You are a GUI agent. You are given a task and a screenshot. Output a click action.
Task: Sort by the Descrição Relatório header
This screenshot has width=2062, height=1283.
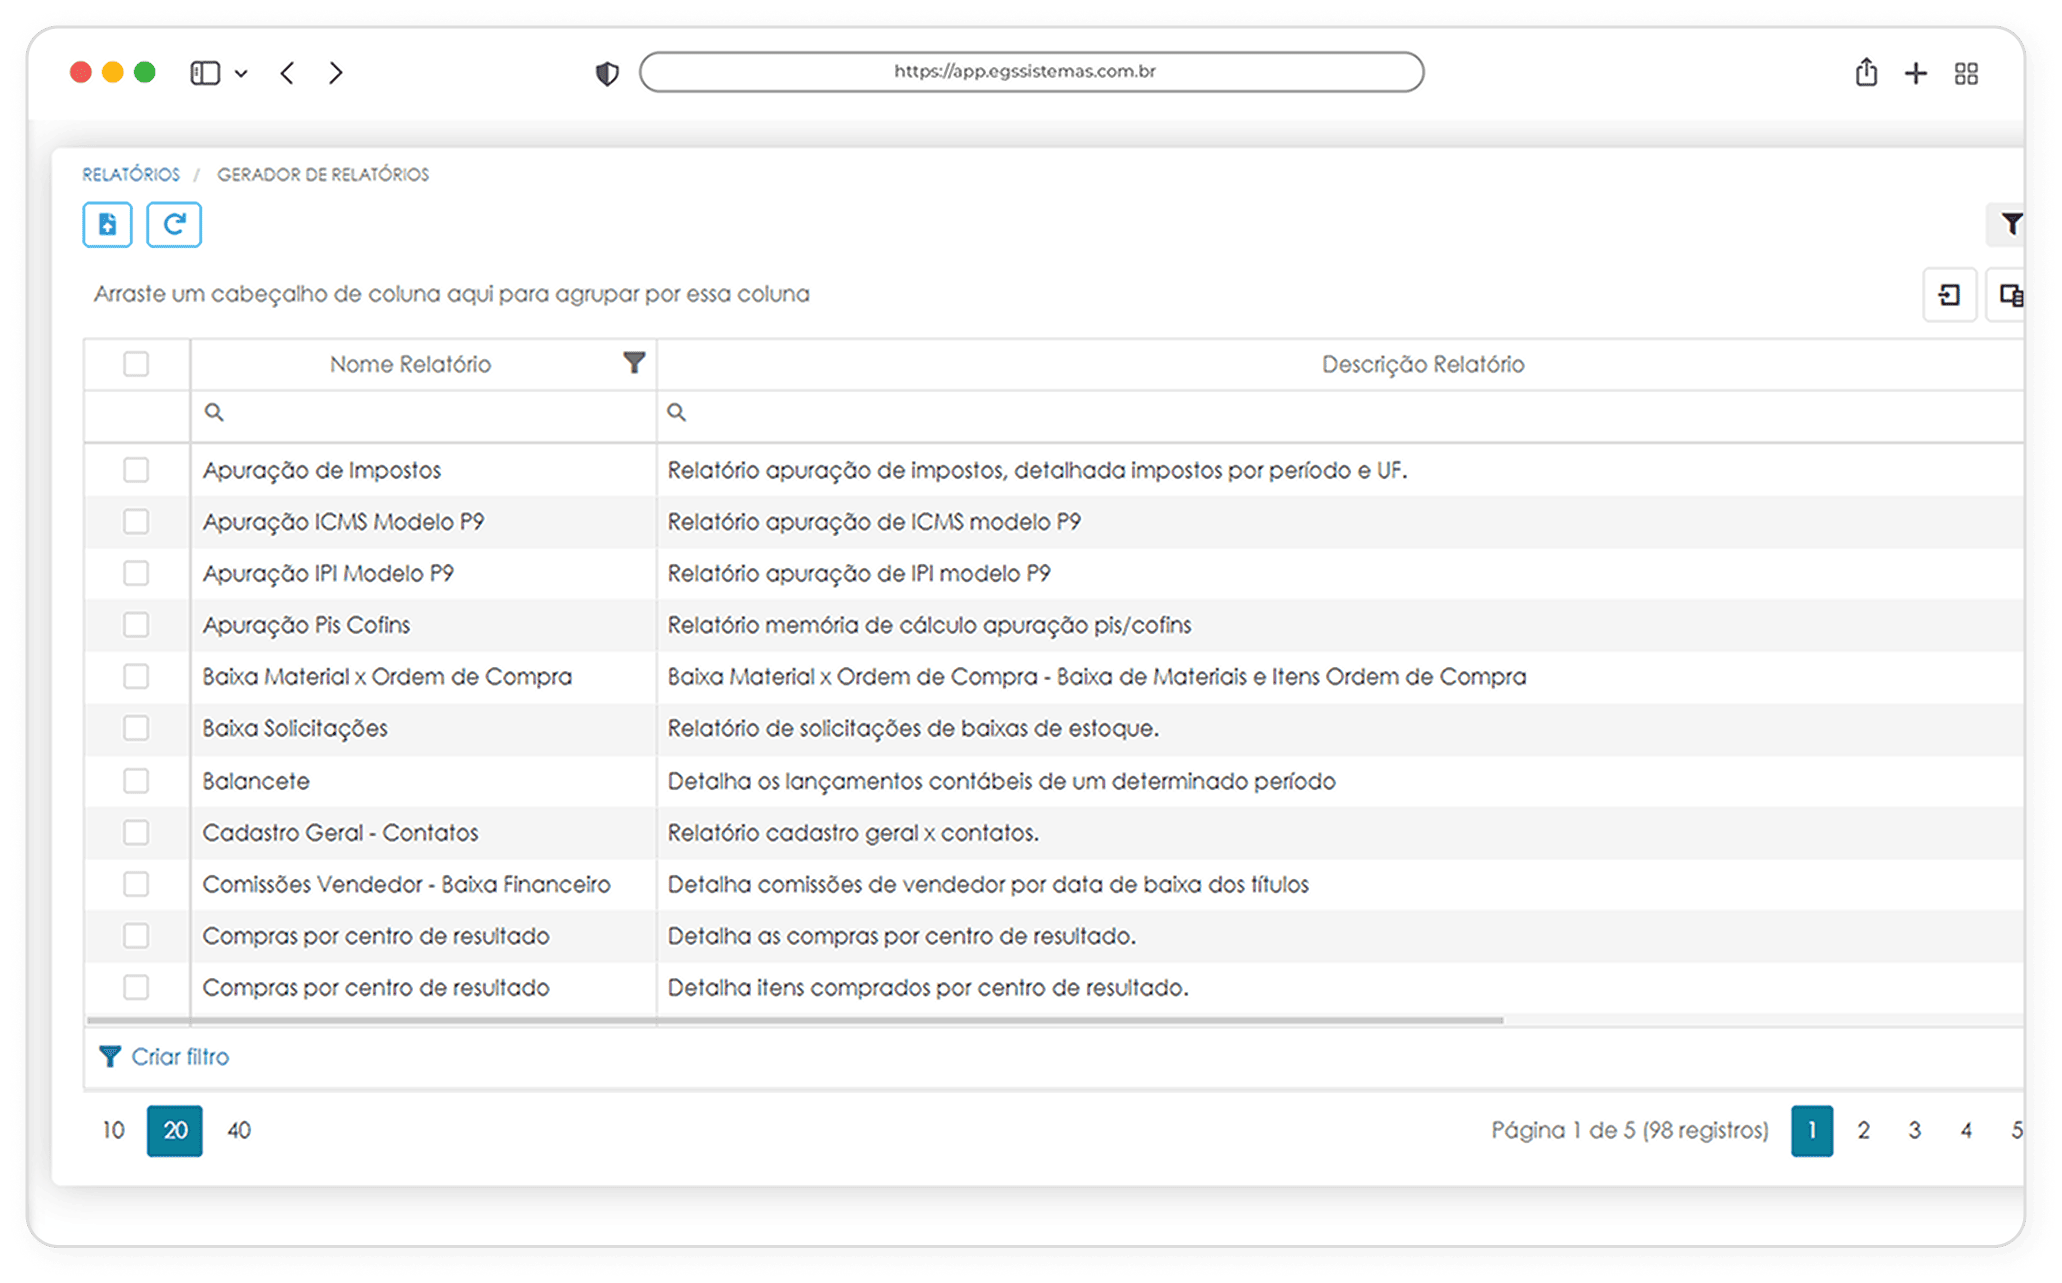click(1423, 364)
